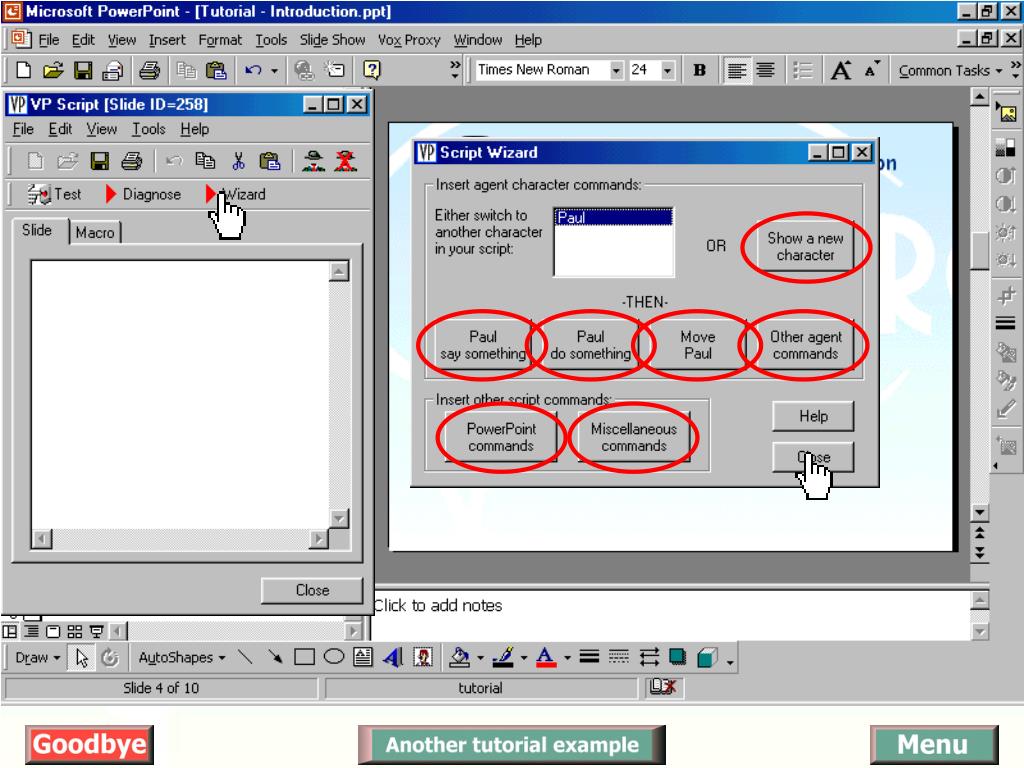The height and width of the screenshot is (768, 1024).
Task: Open the AutoShapes dropdown
Action: tap(182, 658)
